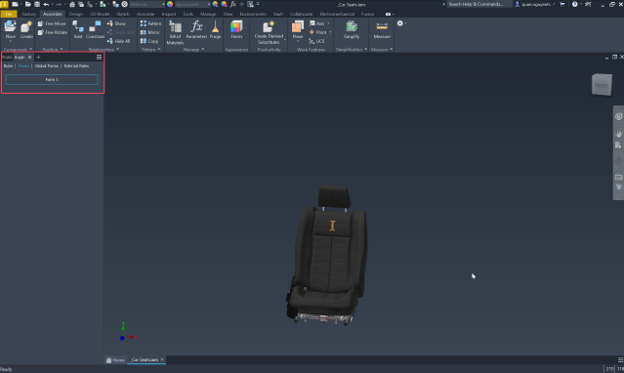Switch to the Annotate ribbon tab
The height and width of the screenshot is (373, 624).
click(145, 14)
